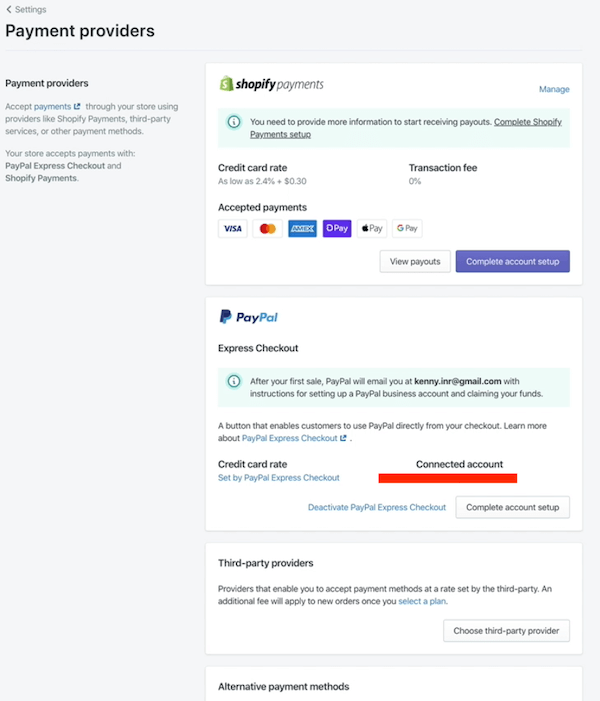Click the Shop Pay icon

pyautogui.click(x=337, y=228)
